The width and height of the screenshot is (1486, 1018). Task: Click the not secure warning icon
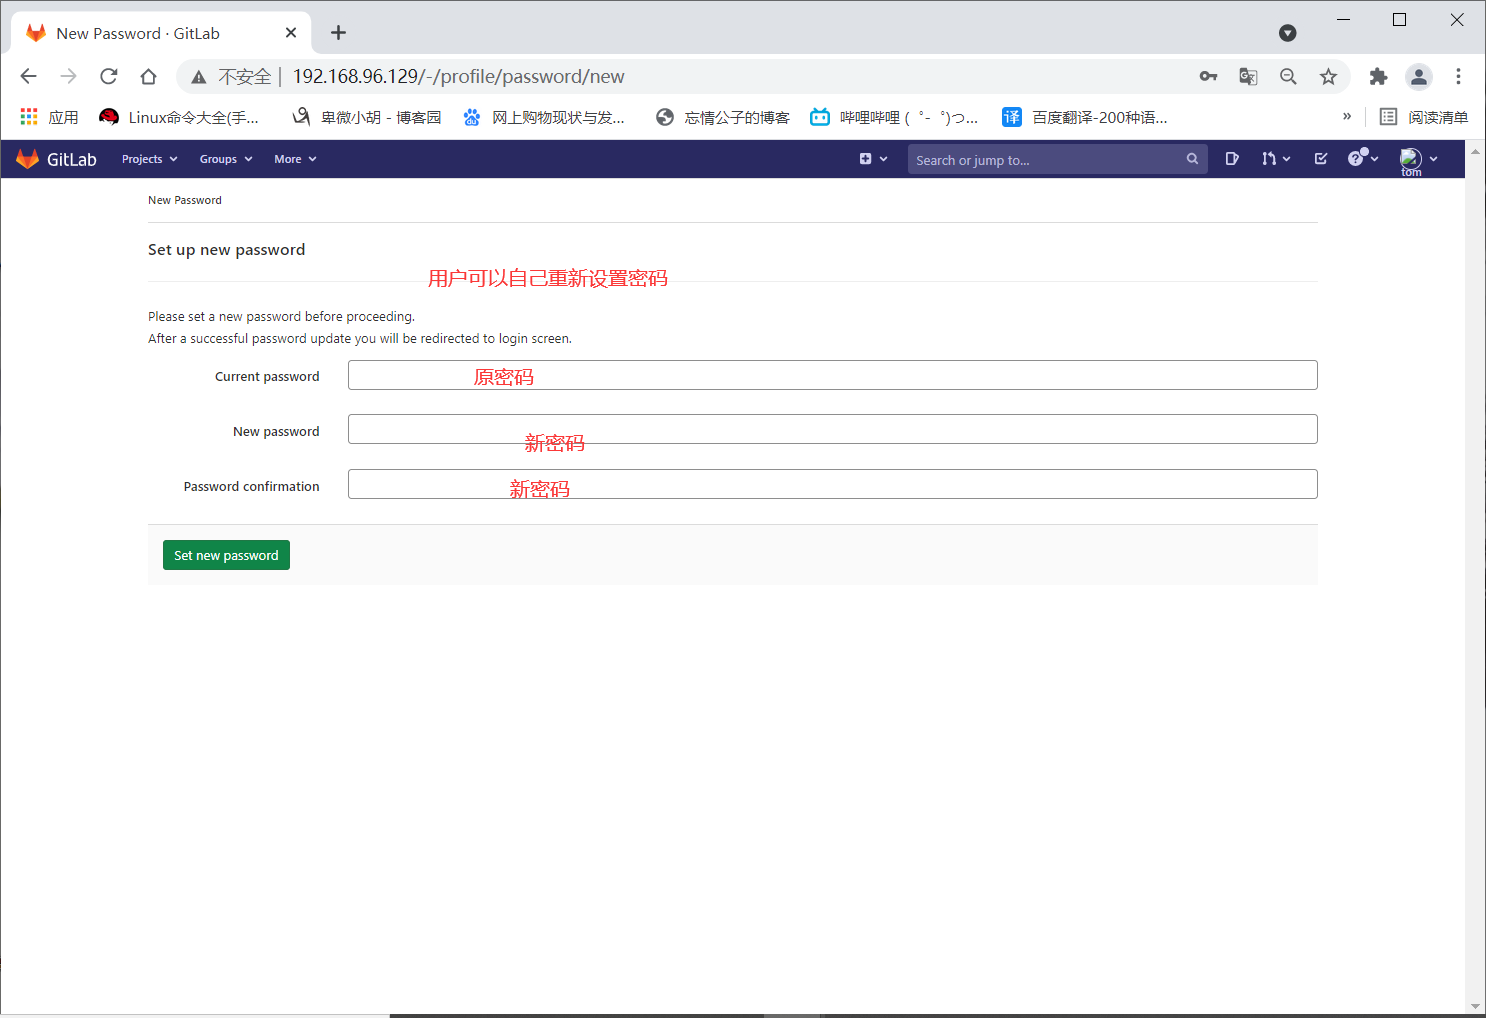point(199,77)
